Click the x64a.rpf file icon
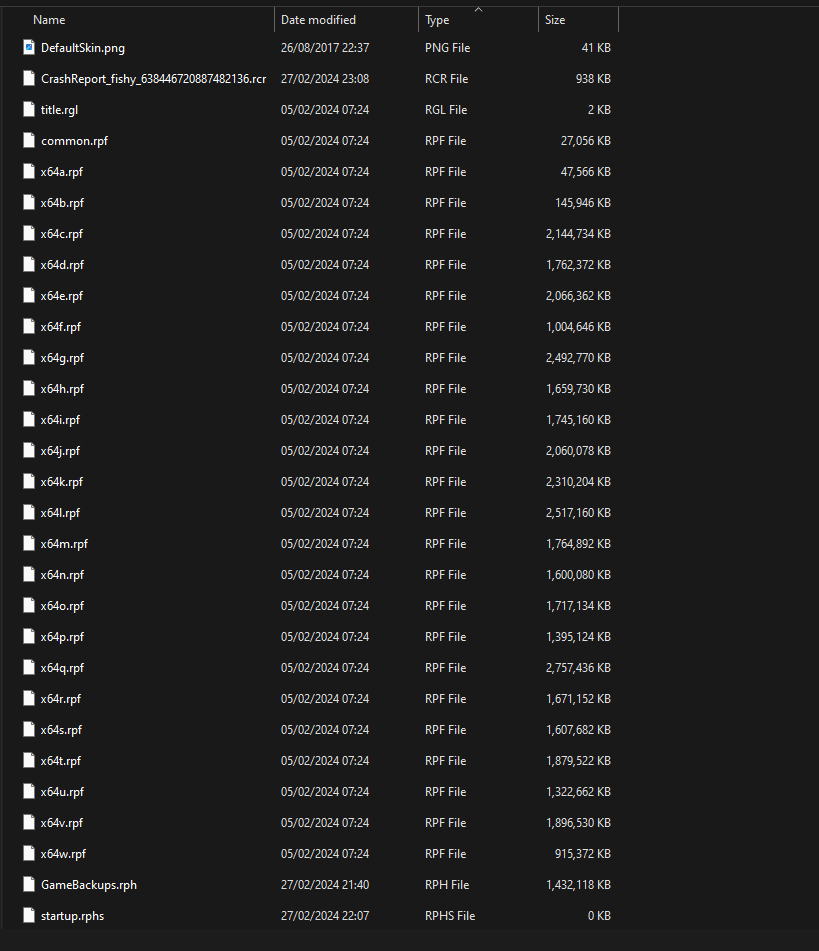 click(28, 172)
